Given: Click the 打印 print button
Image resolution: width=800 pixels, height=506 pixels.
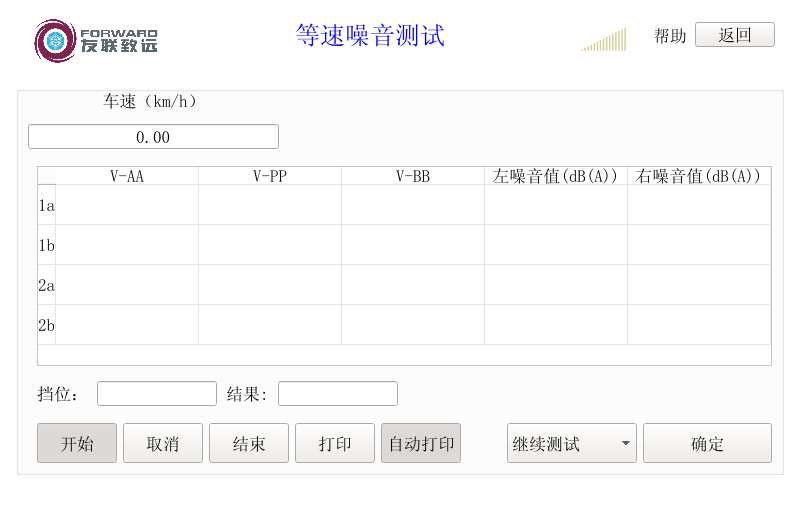Looking at the screenshot, I should coord(335,443).
